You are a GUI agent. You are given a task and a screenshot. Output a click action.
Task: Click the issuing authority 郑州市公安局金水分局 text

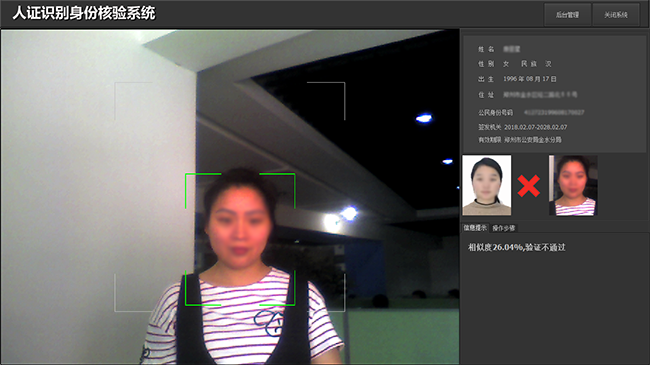click(x=533, y=140)
